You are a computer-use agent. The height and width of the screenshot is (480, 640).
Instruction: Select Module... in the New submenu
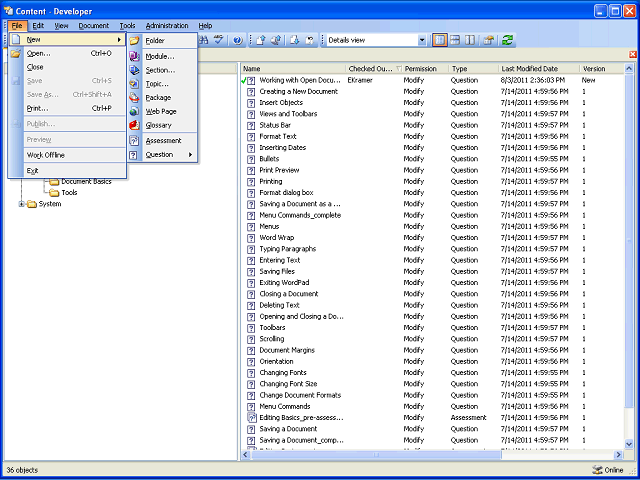click(160, 56)
